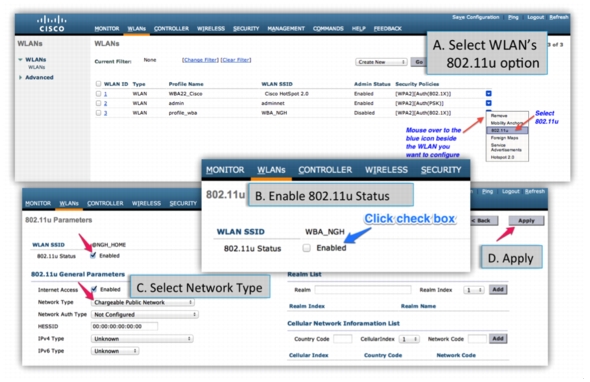
Task: Open the IPv6 Type dropdown
Action: [x=115, y=351]
